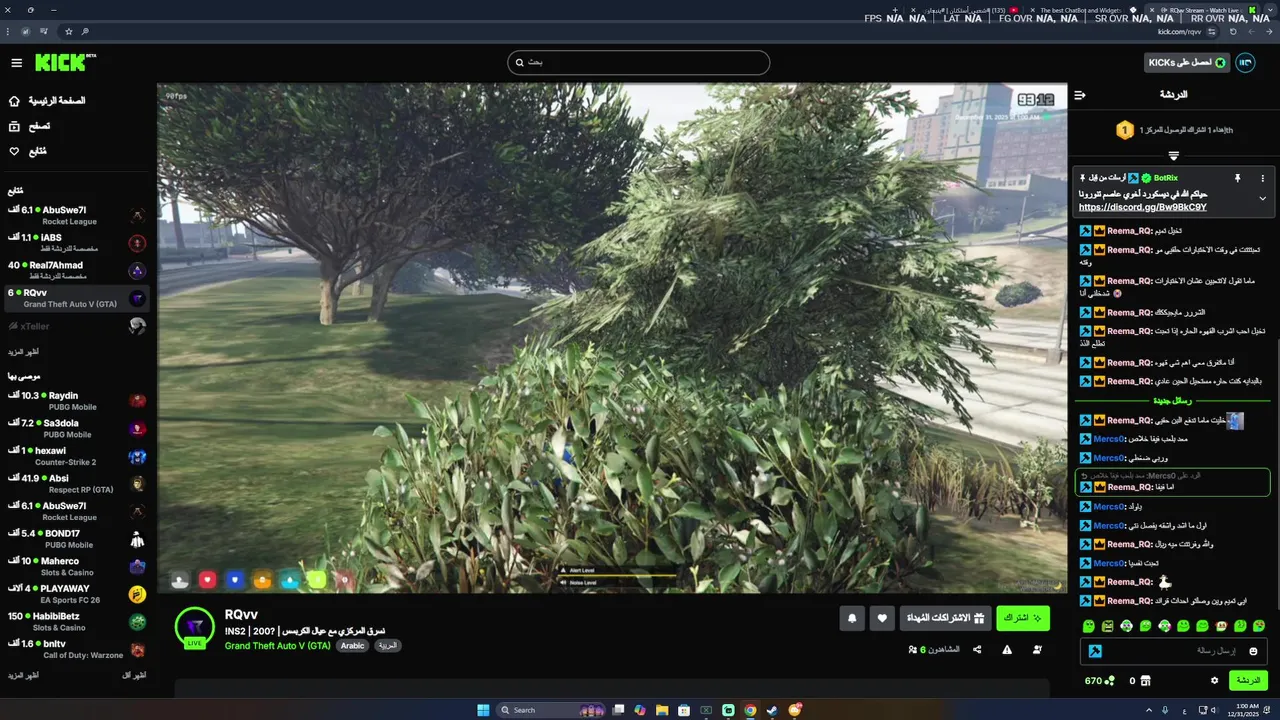Show hidden system tray icons
The height and width of the screenshot is (720, 1280).
[x=1148, y=710]
